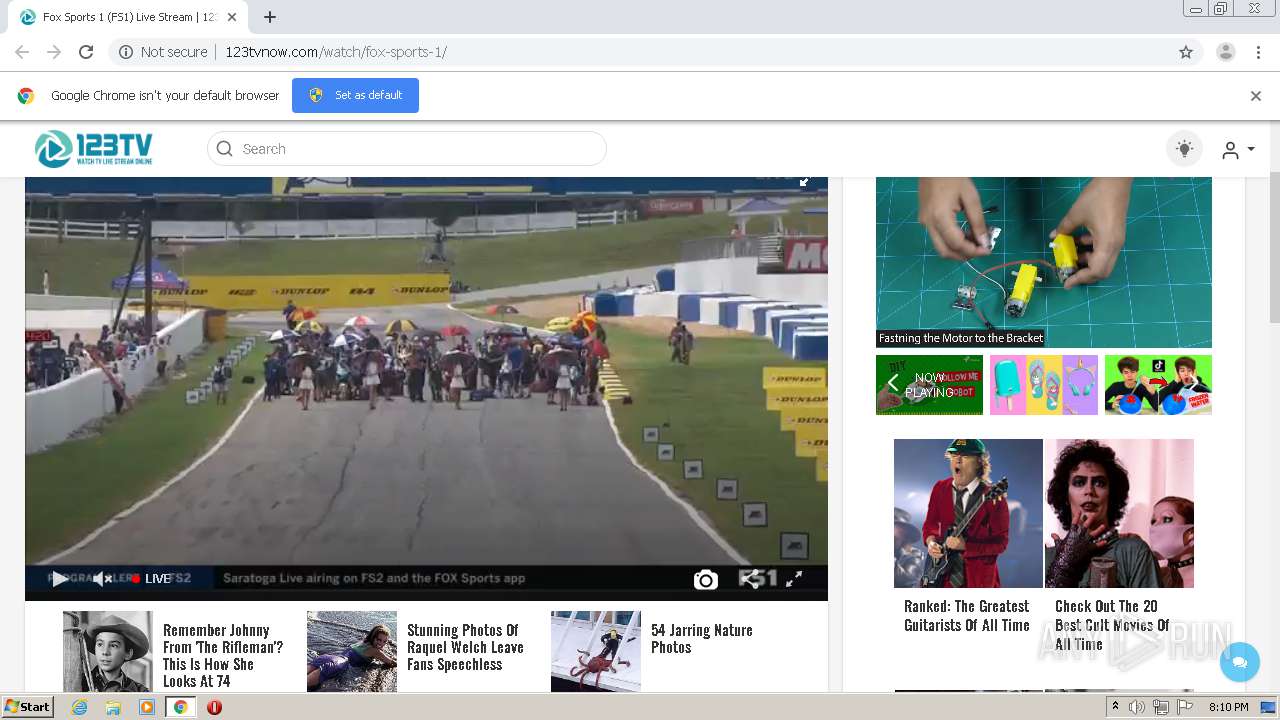Open '54 Jarring Nature Photos' article
Viewport: 1280px width, 720px height.
(702, 638)
